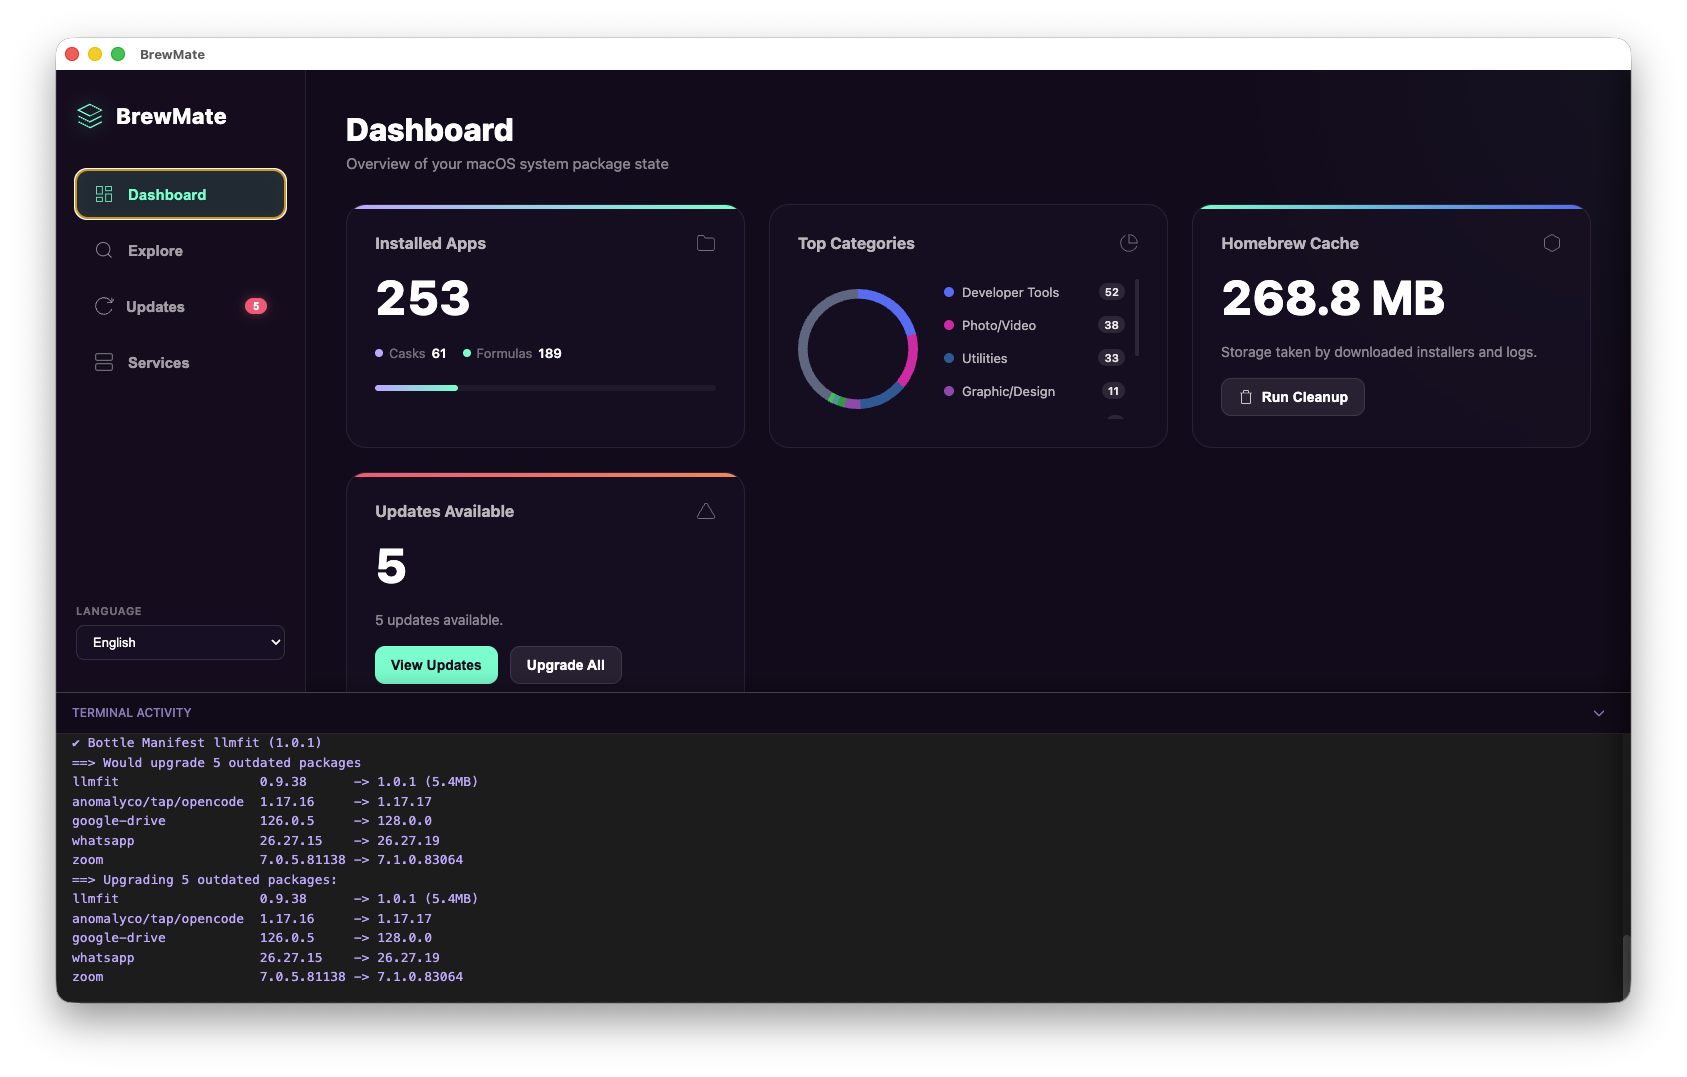Click the Casks 61 legend entry
Screen dimensions: 1687x1077
coord(411,353)
